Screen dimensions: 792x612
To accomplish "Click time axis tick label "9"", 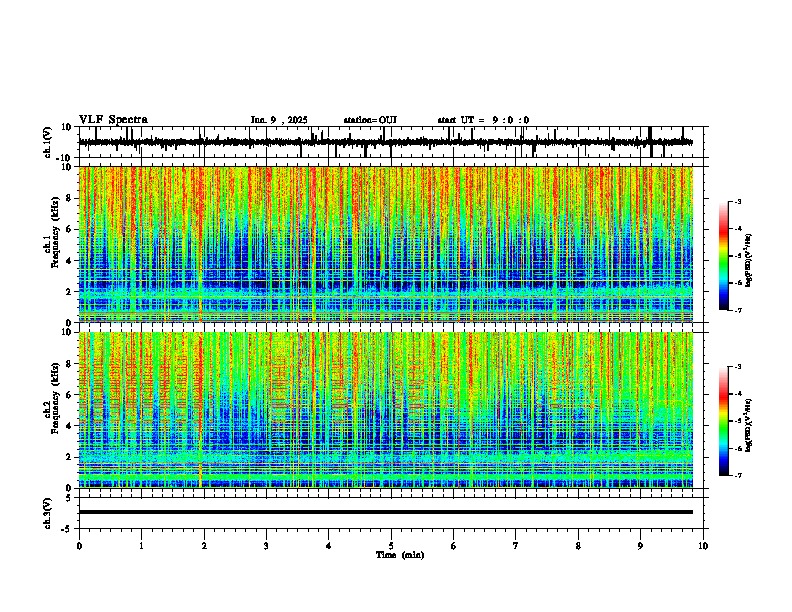I will pyautogui.click(x=640, y=546).
